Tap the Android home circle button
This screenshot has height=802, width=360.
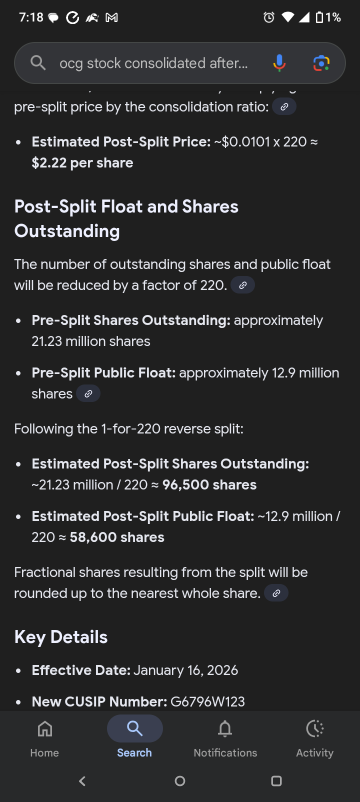[179, 781]
